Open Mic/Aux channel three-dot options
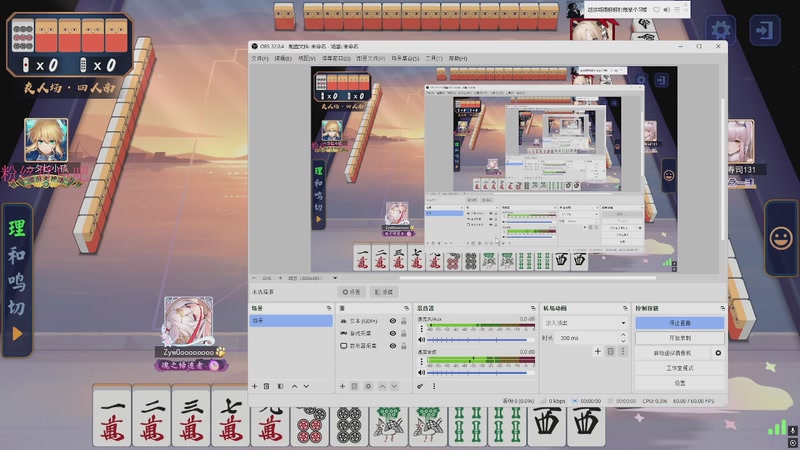The width and height of the screenshot is (800, 450). pyautogui.click(x=422, y=329)
